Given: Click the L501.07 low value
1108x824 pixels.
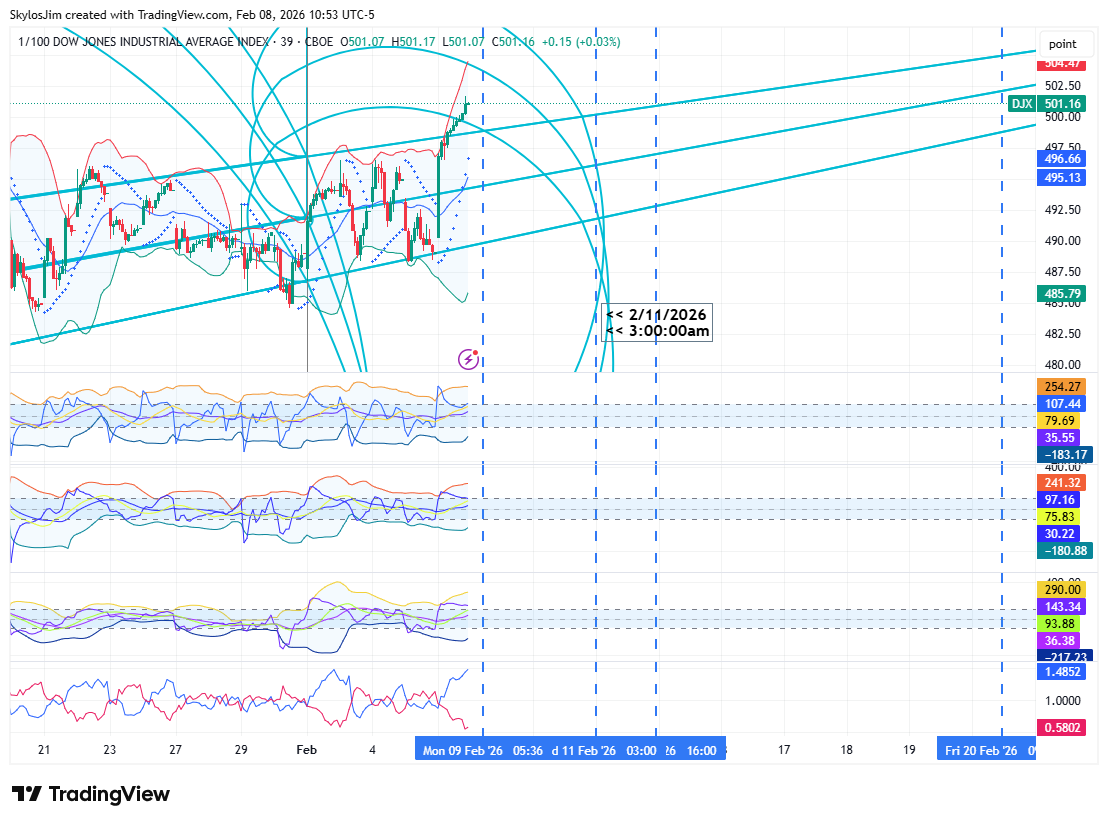Looking at the screenshot, I should [464, 42].
